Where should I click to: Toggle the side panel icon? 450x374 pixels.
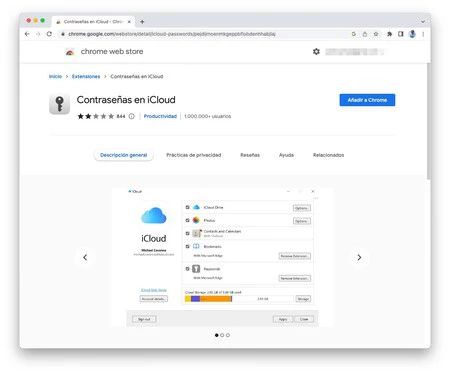coord(401,34)
